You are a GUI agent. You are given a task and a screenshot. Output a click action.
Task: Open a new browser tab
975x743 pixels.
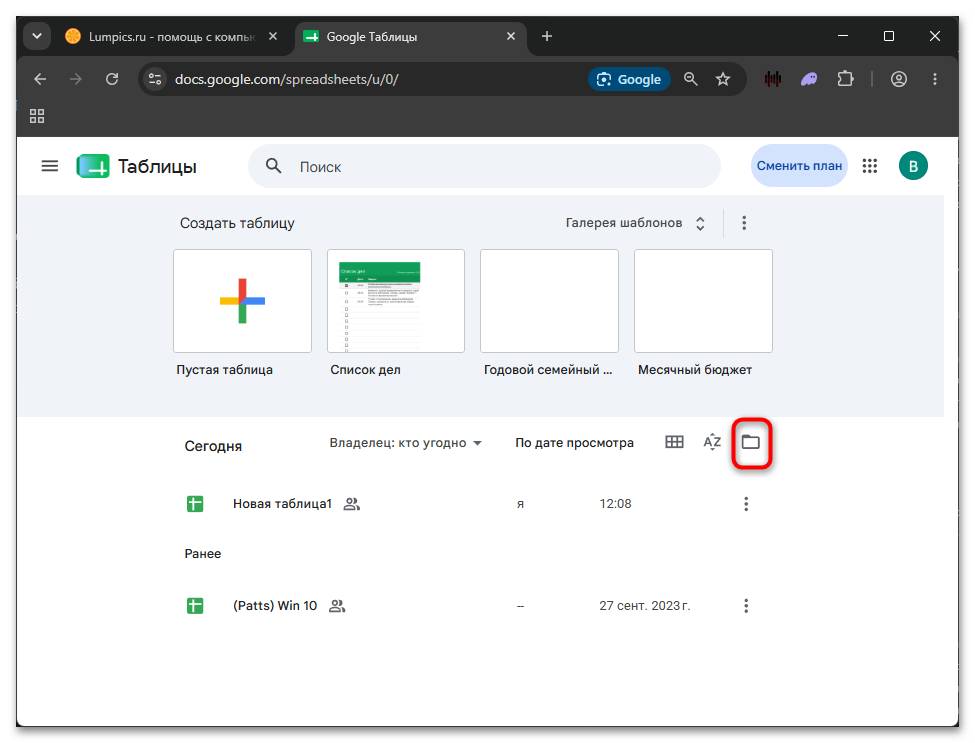pyautogui.click(x=547, y=36)
